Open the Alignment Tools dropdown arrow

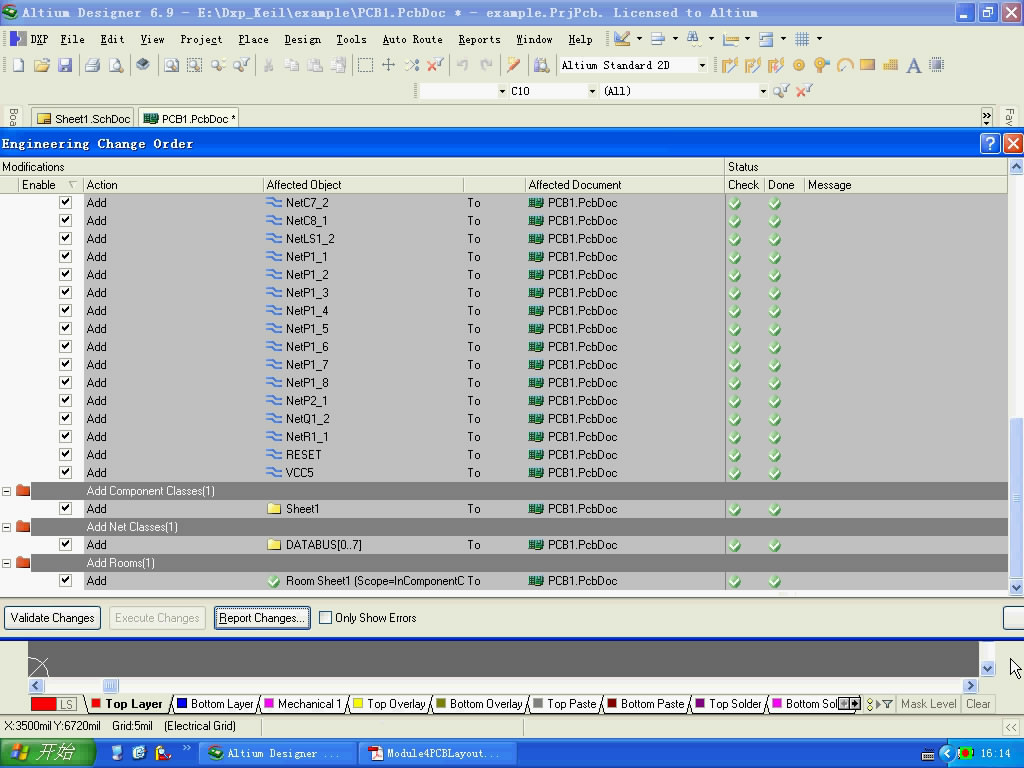click(x=675, y=39)
